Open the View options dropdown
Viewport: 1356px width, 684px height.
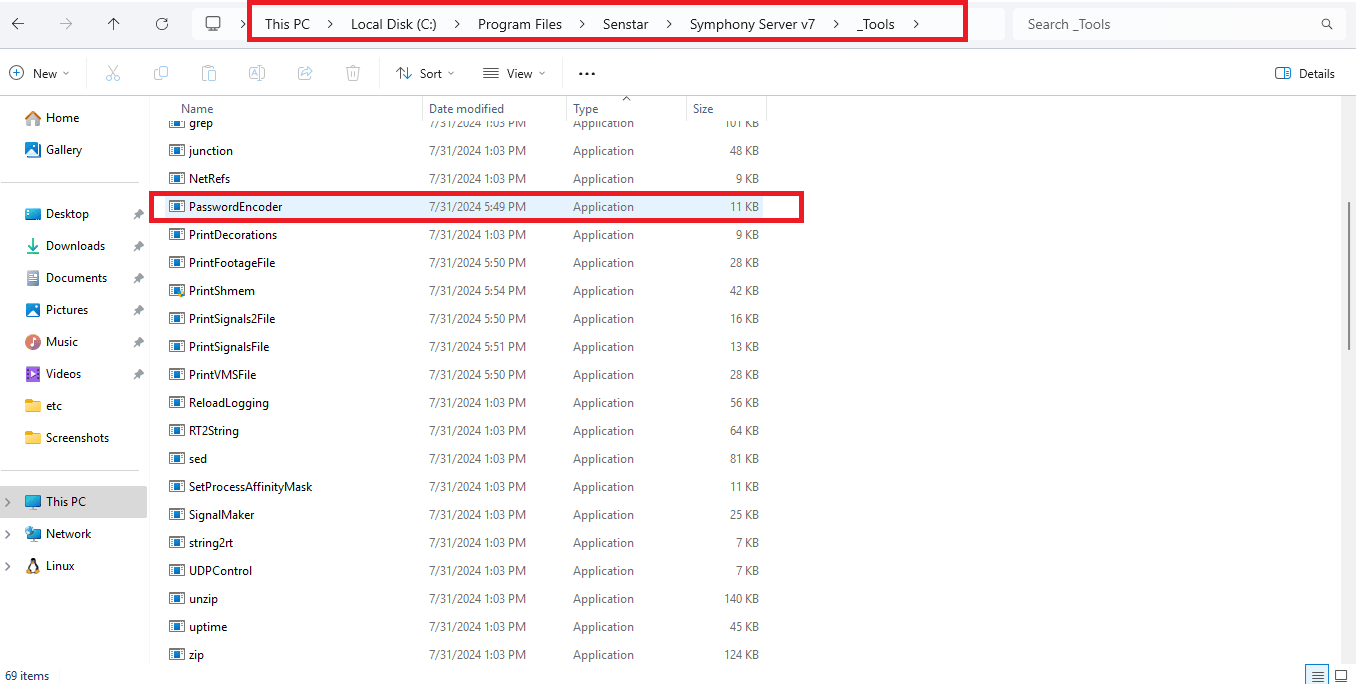pos(514,72)
